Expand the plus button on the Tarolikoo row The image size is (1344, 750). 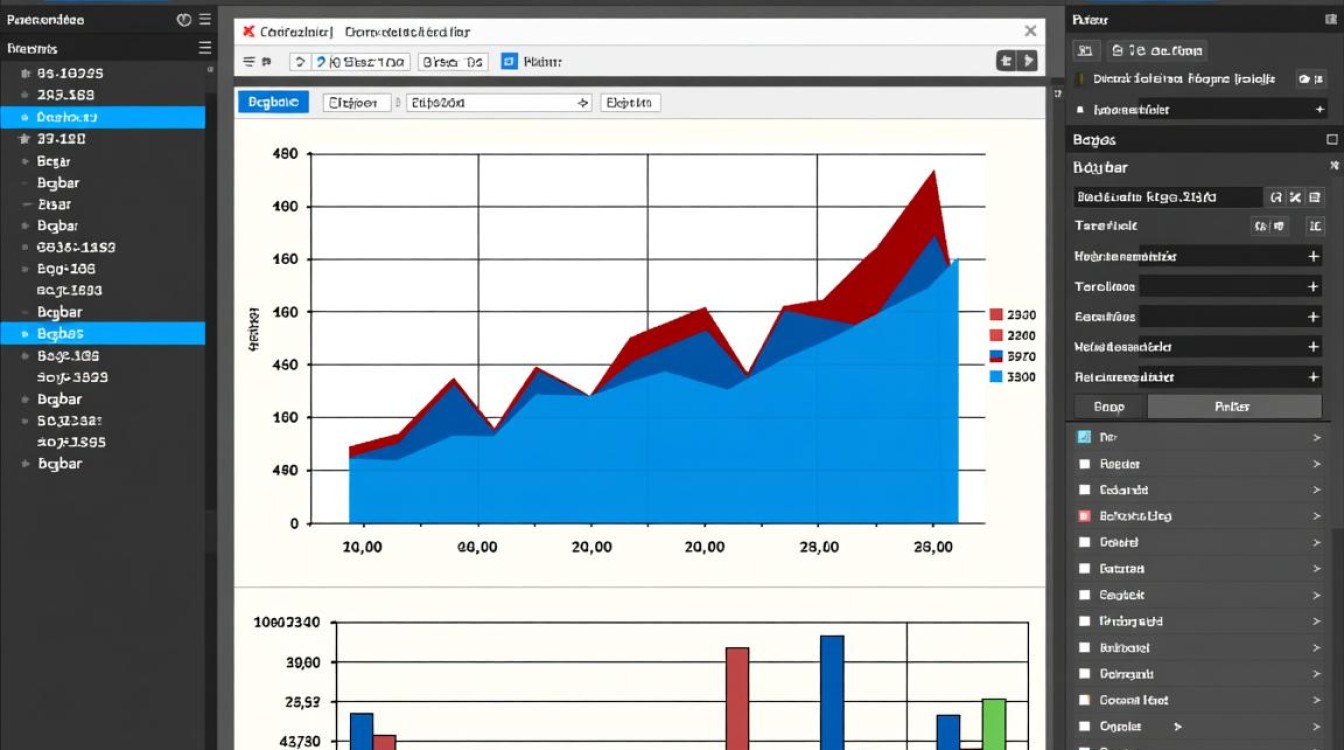1313,287
